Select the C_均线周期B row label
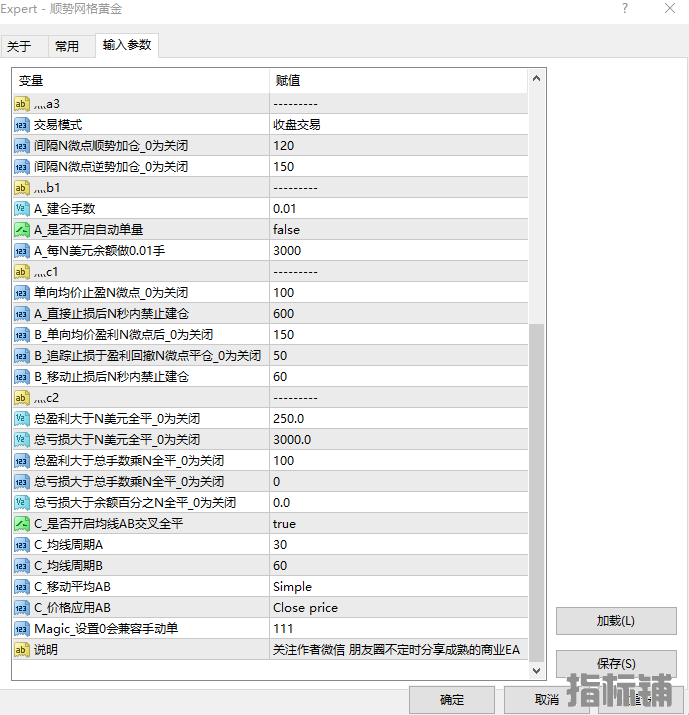 point(68,565)
